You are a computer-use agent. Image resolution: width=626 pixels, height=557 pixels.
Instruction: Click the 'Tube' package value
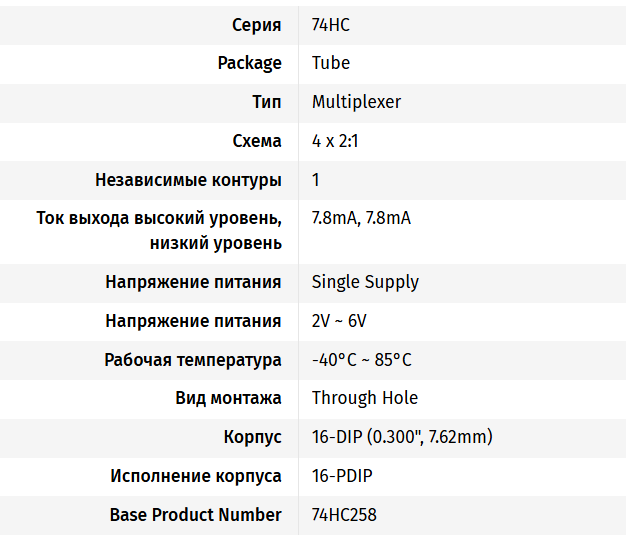tap(331, 63)
